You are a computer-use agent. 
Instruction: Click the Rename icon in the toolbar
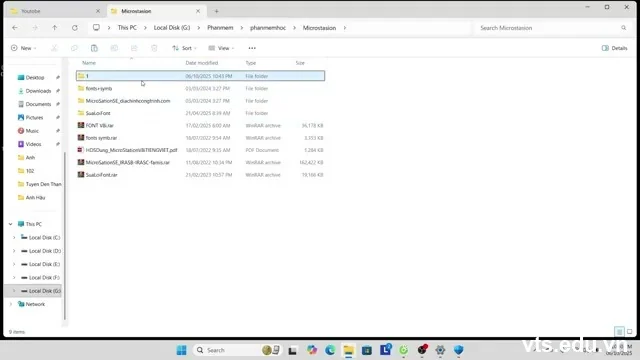[x=114, y=48]
